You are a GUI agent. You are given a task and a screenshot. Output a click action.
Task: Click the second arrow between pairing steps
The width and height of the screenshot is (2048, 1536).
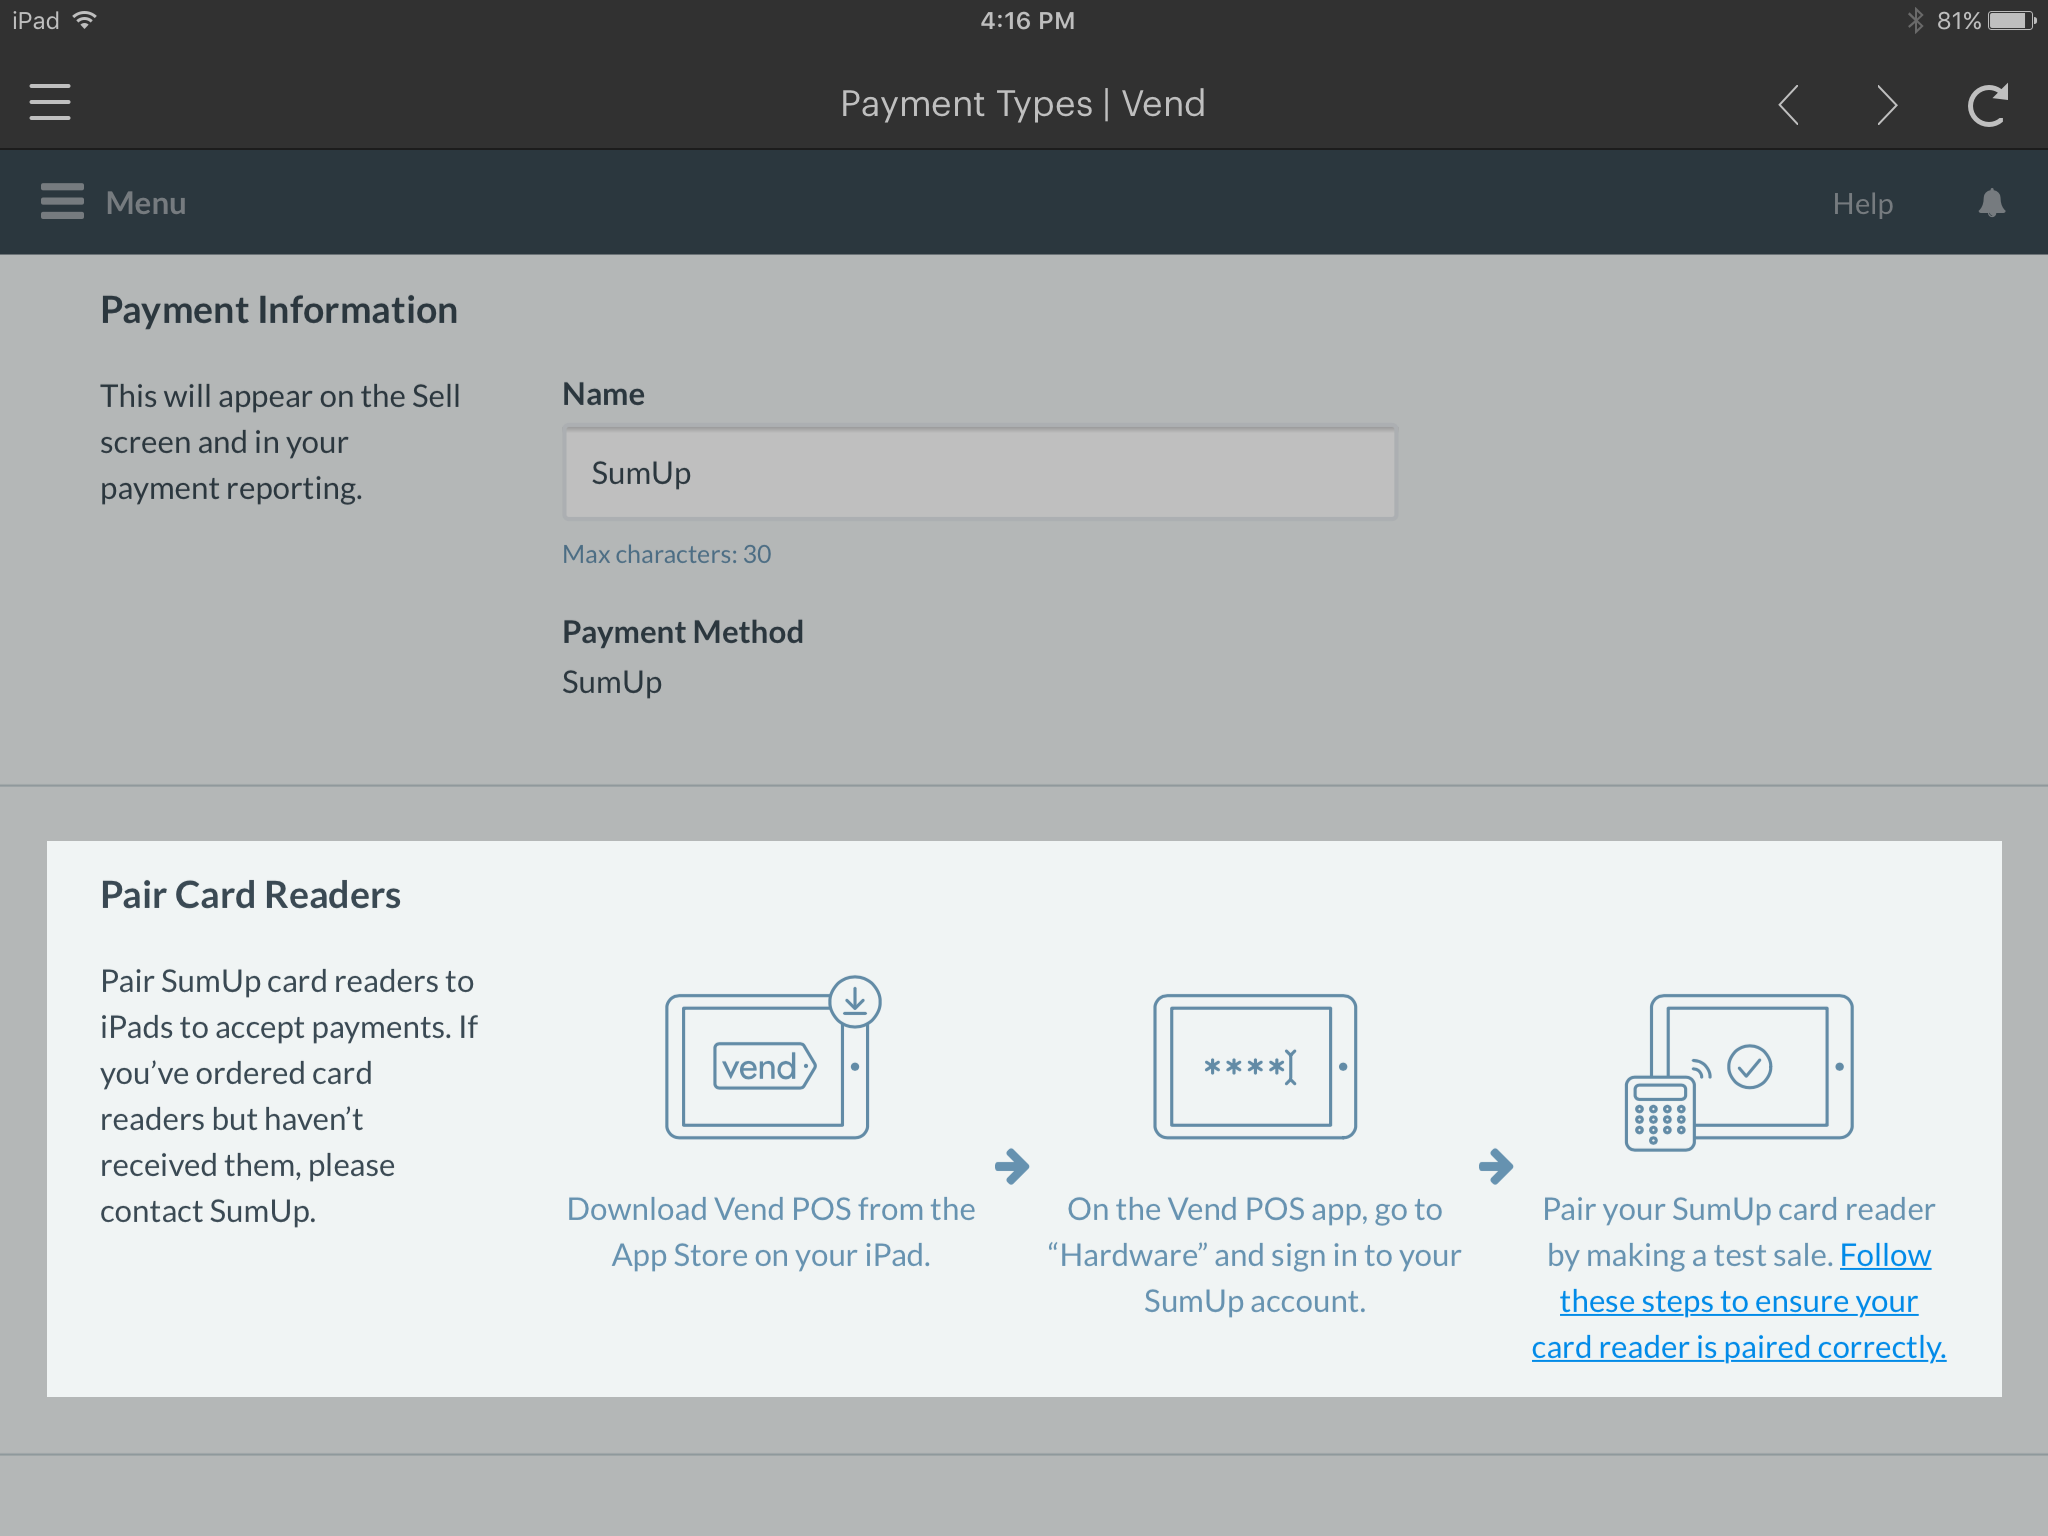pyautogui.click(x=1498, y=1166)
